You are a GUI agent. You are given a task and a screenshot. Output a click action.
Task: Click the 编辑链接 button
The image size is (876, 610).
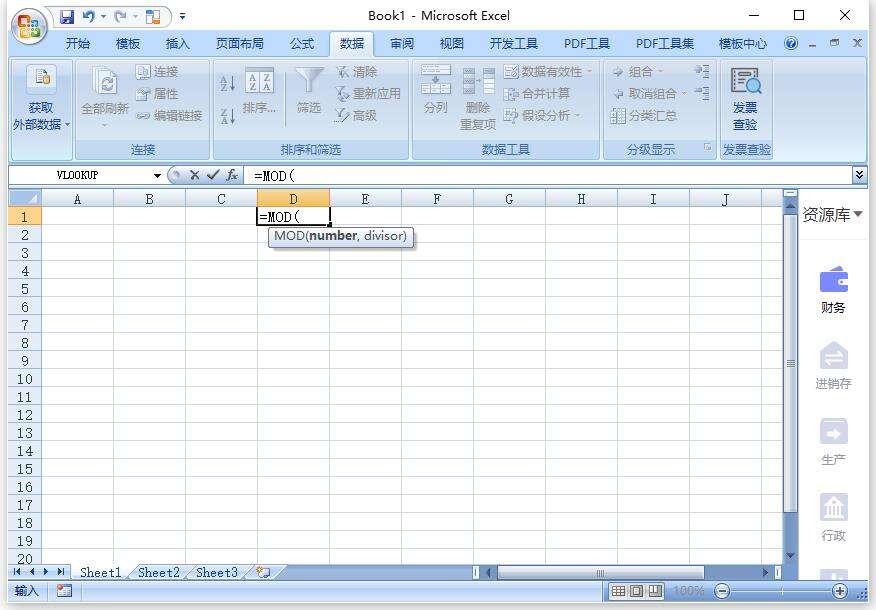(169, 116)
